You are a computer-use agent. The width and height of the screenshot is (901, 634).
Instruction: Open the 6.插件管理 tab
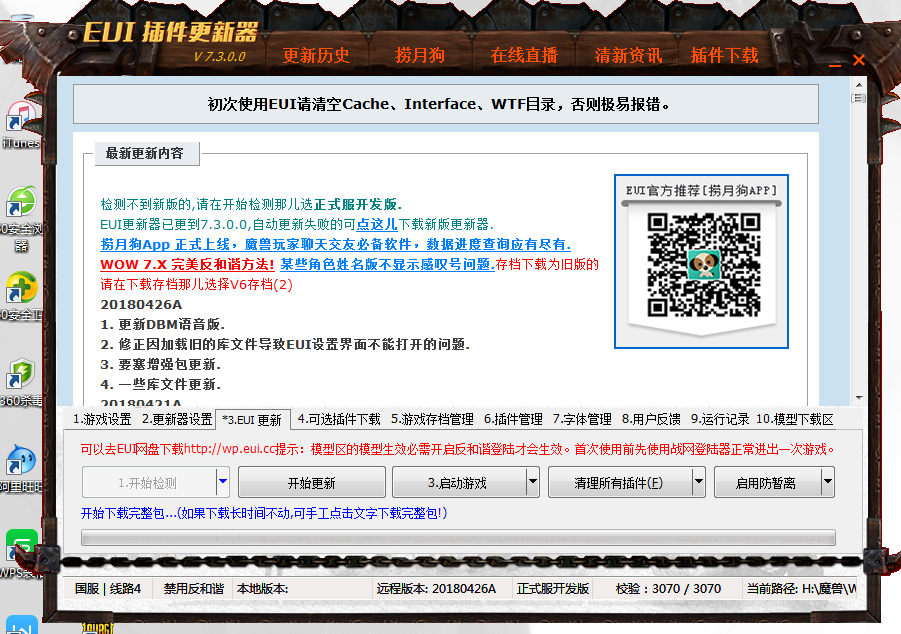pyautogui.click(x=513, y=419)
